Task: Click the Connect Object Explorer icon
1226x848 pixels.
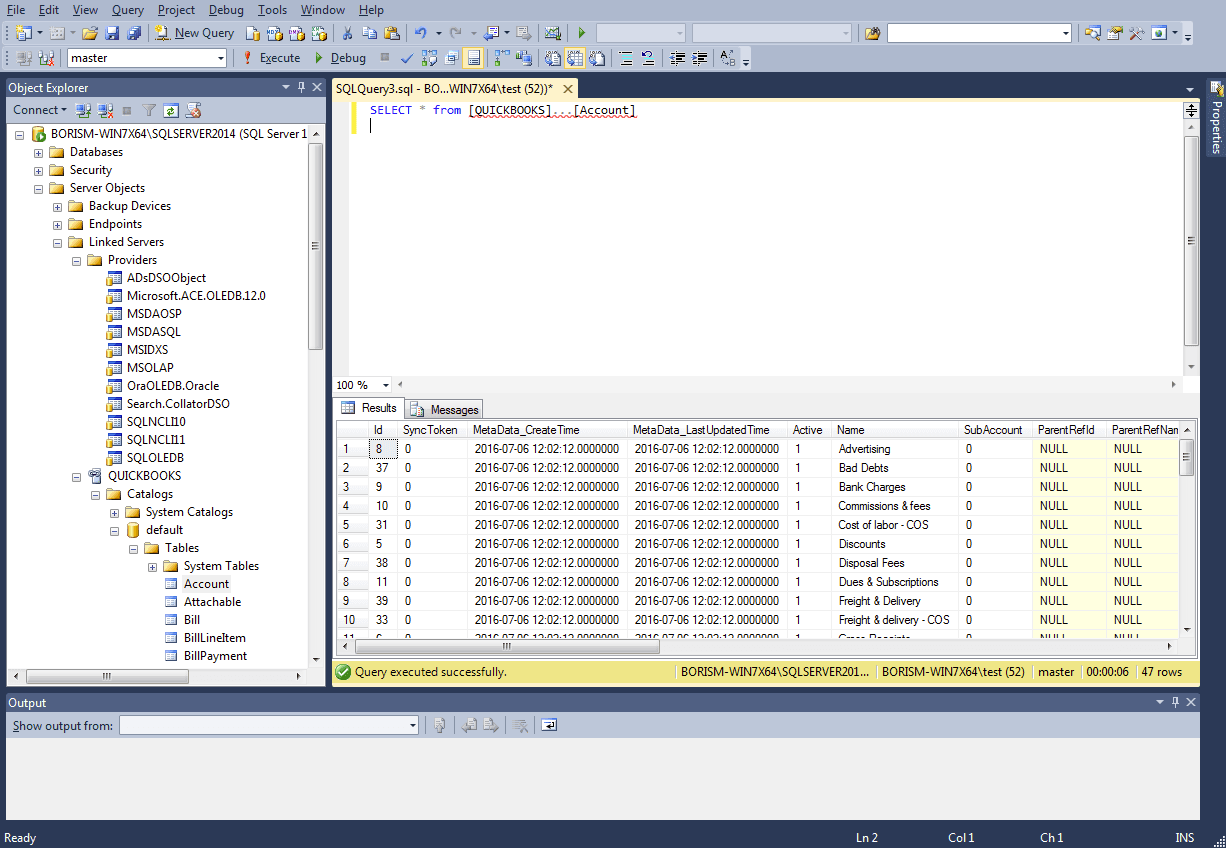Action: (84, 110)
